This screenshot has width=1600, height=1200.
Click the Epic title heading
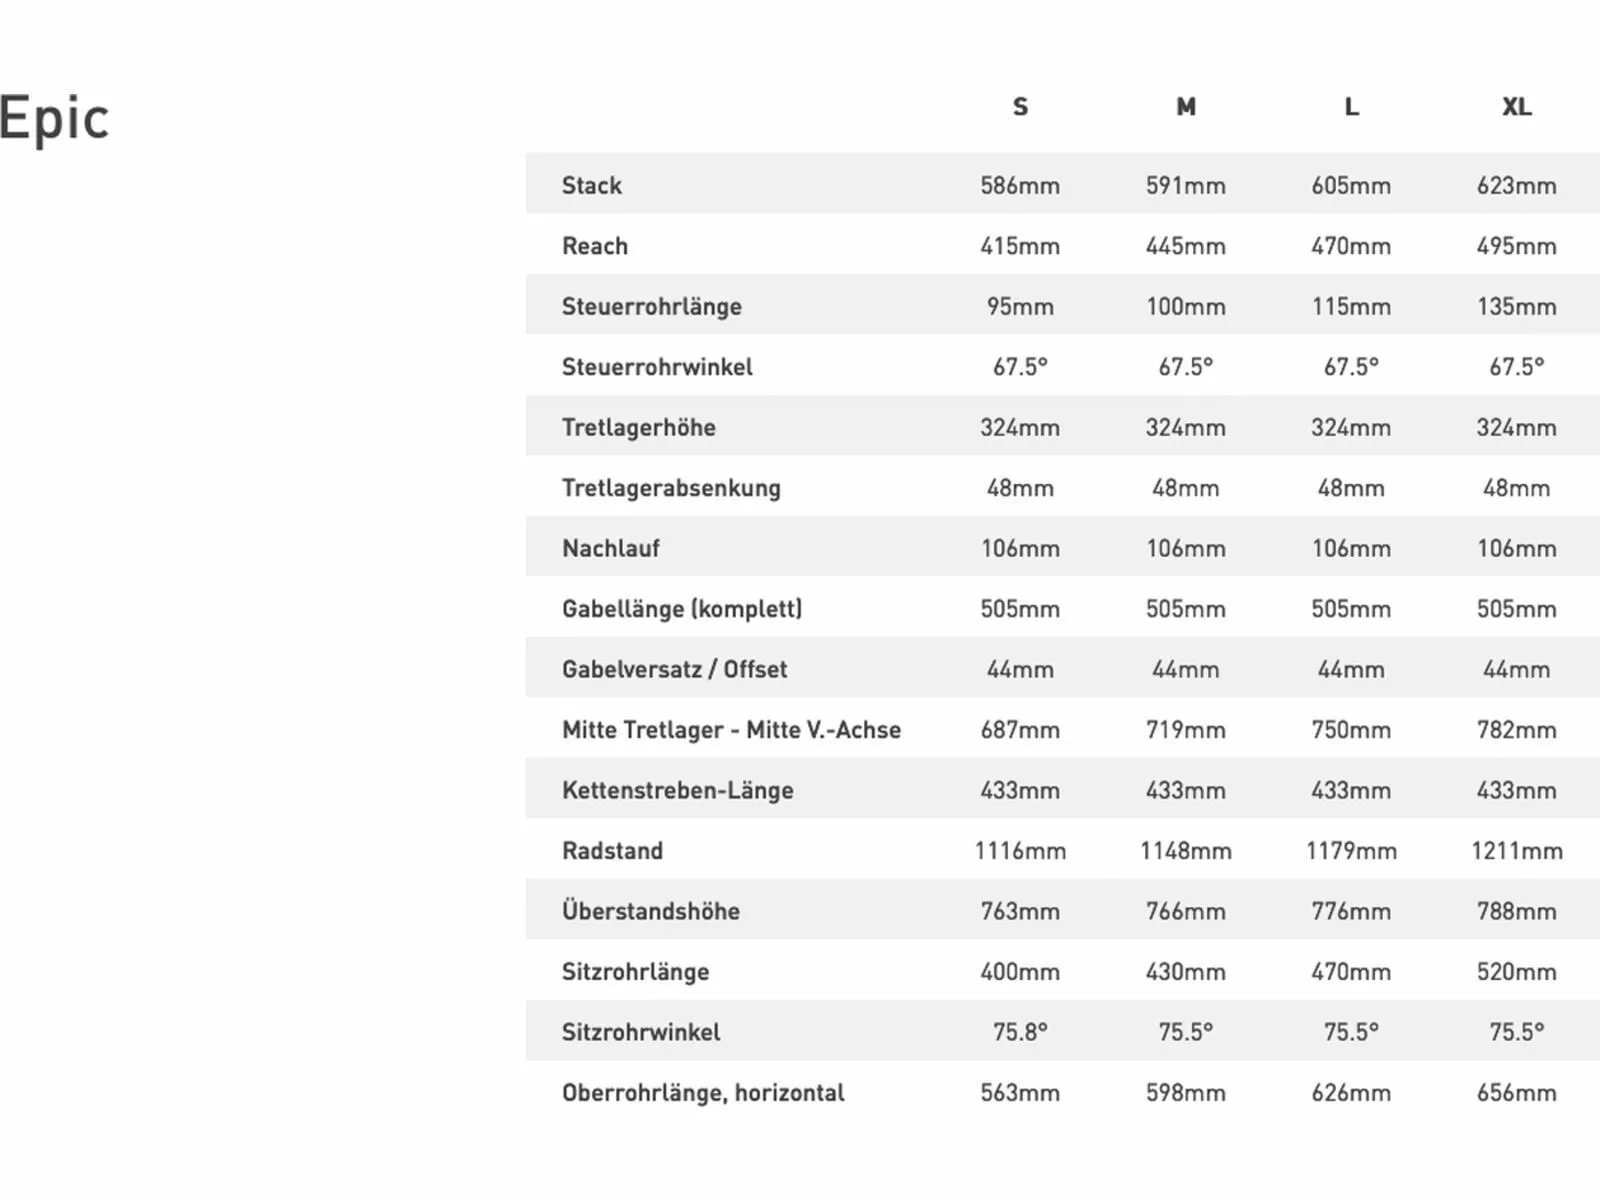[54, 119]
